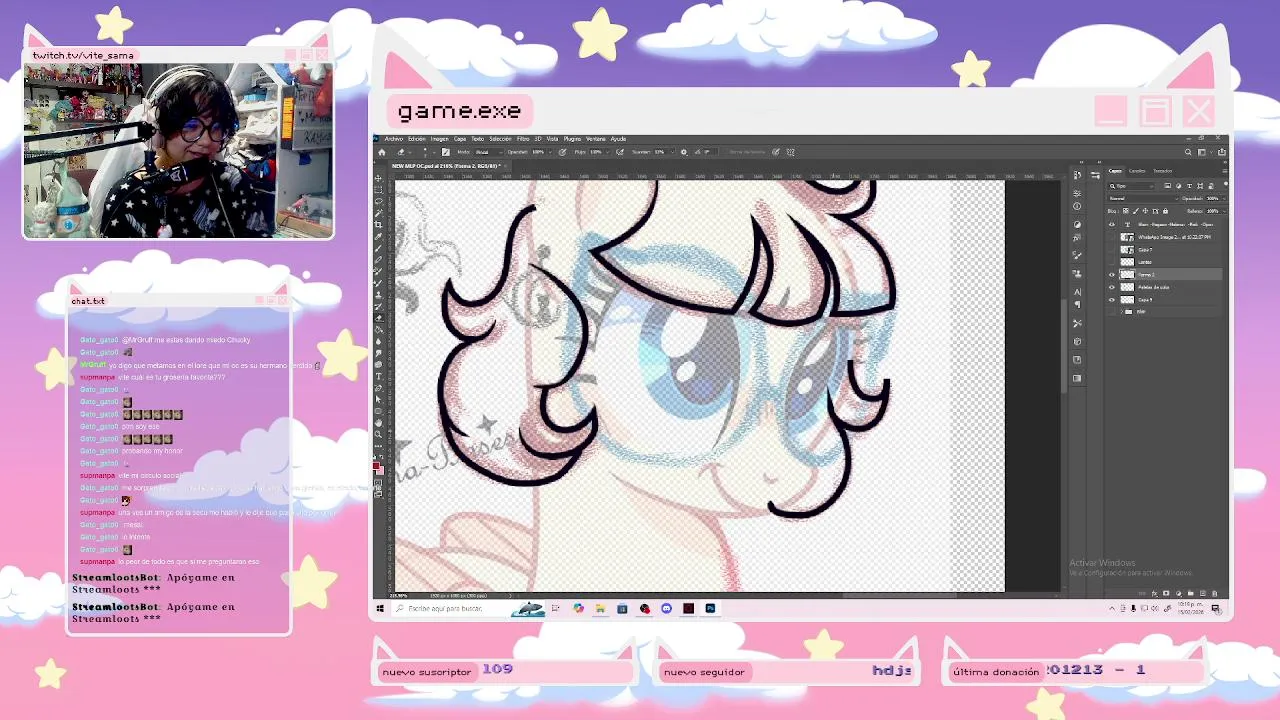The height and width of the screenshot is (720, 1280).
Task: Select the Zoom tool in toolbar
Action: [x=378, y=434]
